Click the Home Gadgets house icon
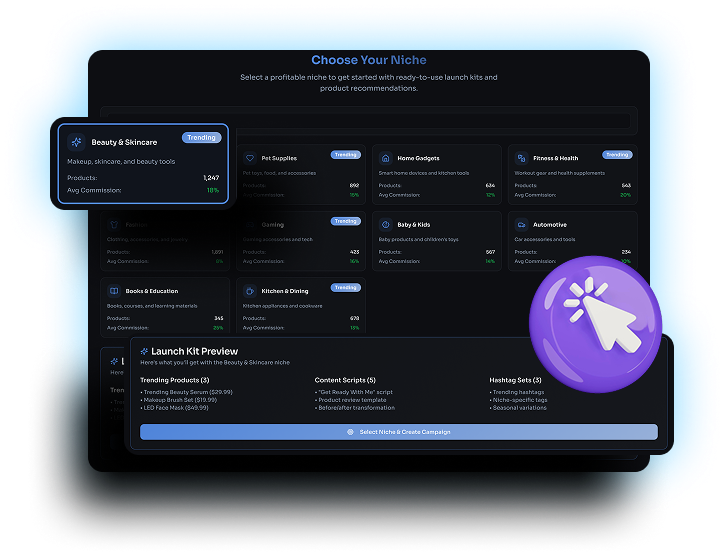This screenshot has width=724, height=555. point(386,158)
